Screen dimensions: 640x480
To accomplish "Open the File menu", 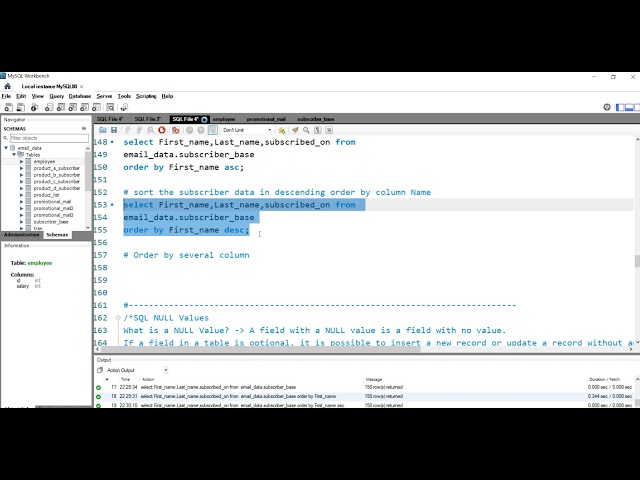I will pos(6,96).
